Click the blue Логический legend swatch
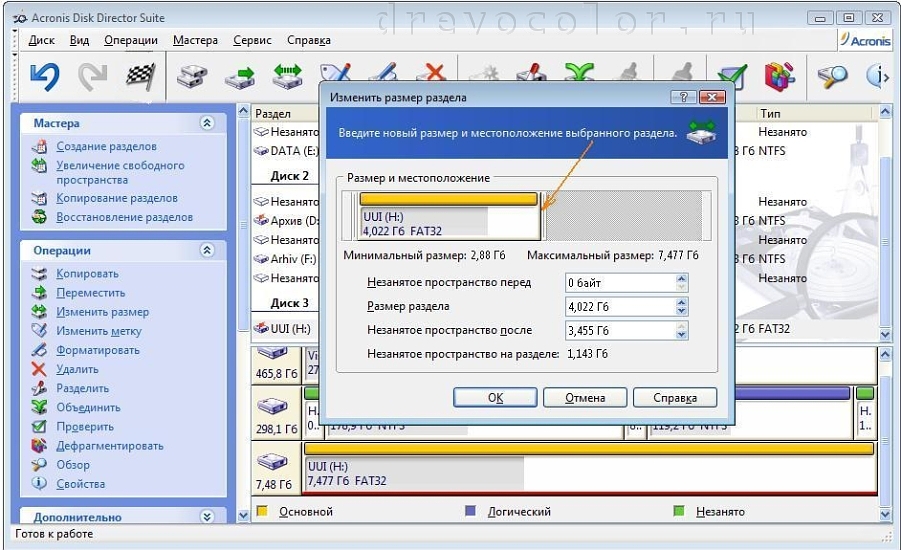The width and height of the screenshot is (901, 550). pyautogui.click(x=471, y=510)
